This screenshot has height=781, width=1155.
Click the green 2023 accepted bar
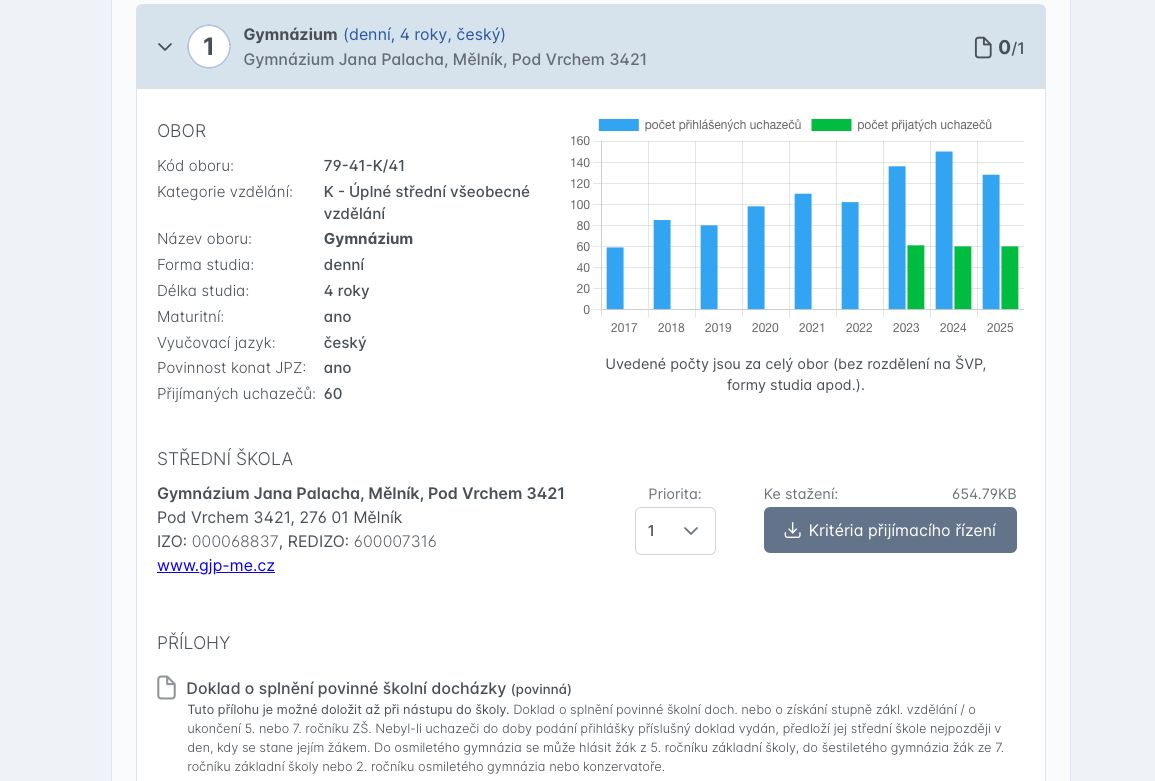click(915, 278)
